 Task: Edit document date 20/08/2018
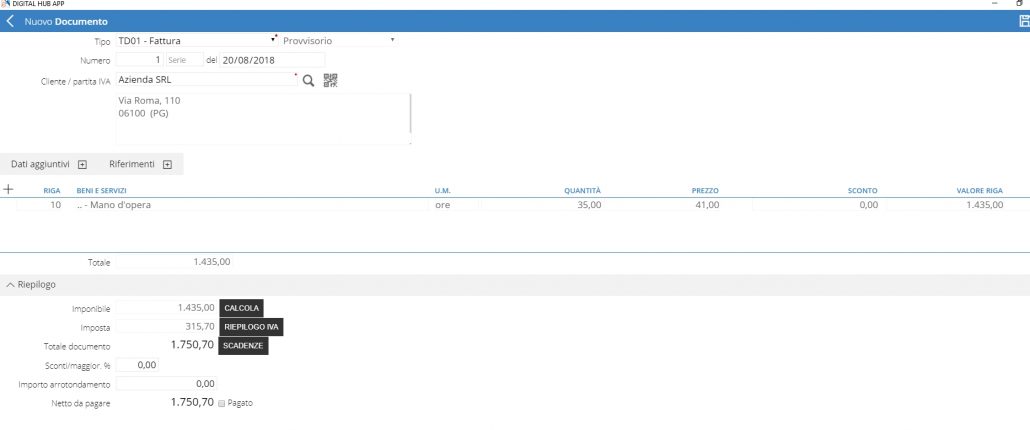[272, 60]
